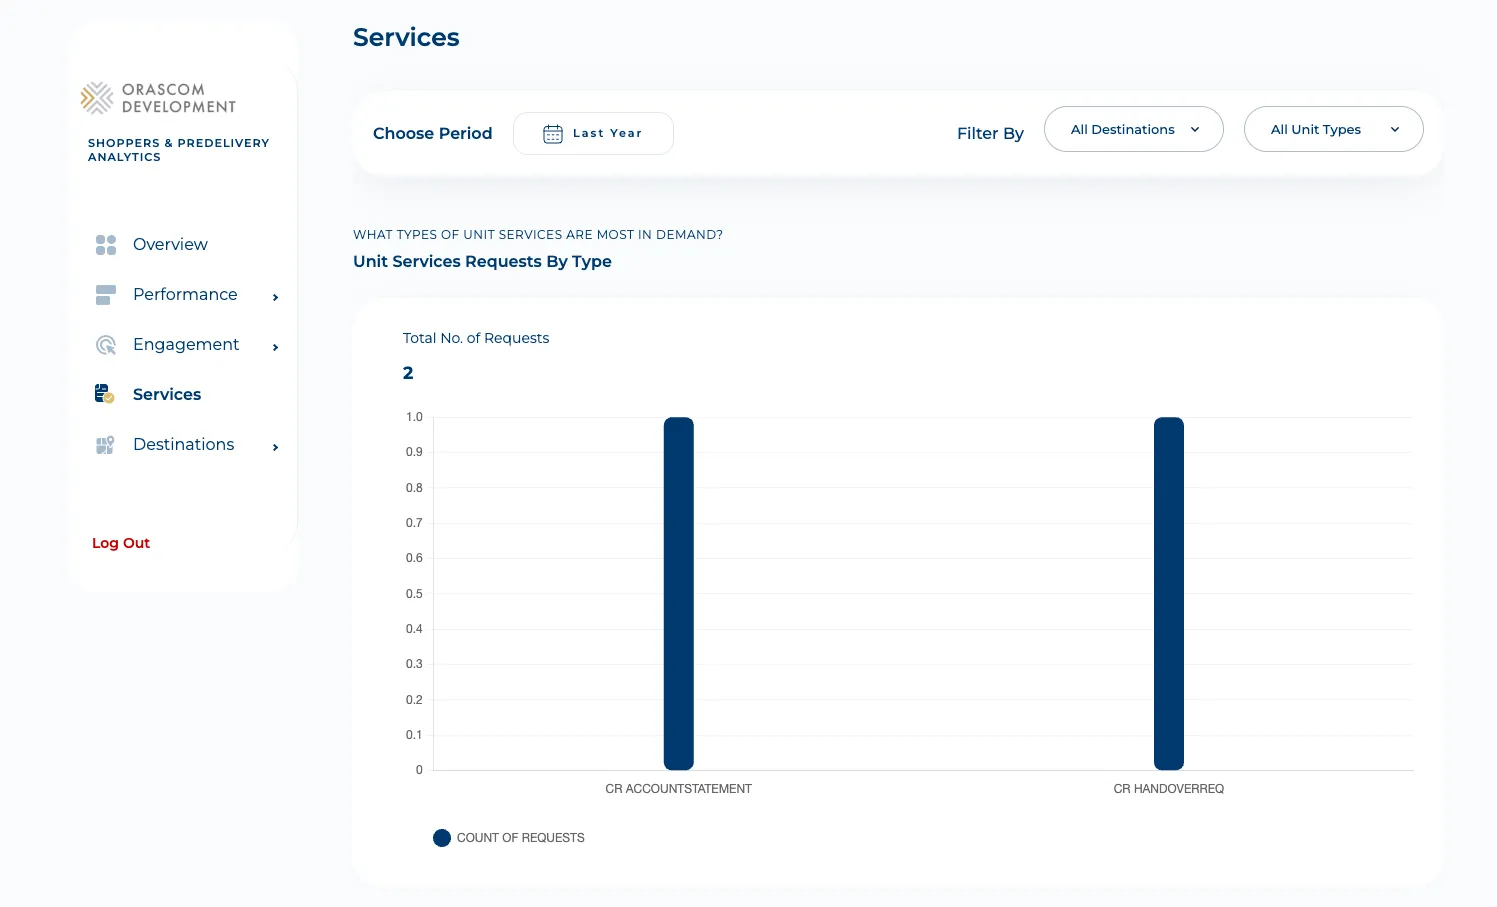Select Services in the sidebar
Image resolution: width=1497 pixels, height=907 pixels.
point(167,394)
